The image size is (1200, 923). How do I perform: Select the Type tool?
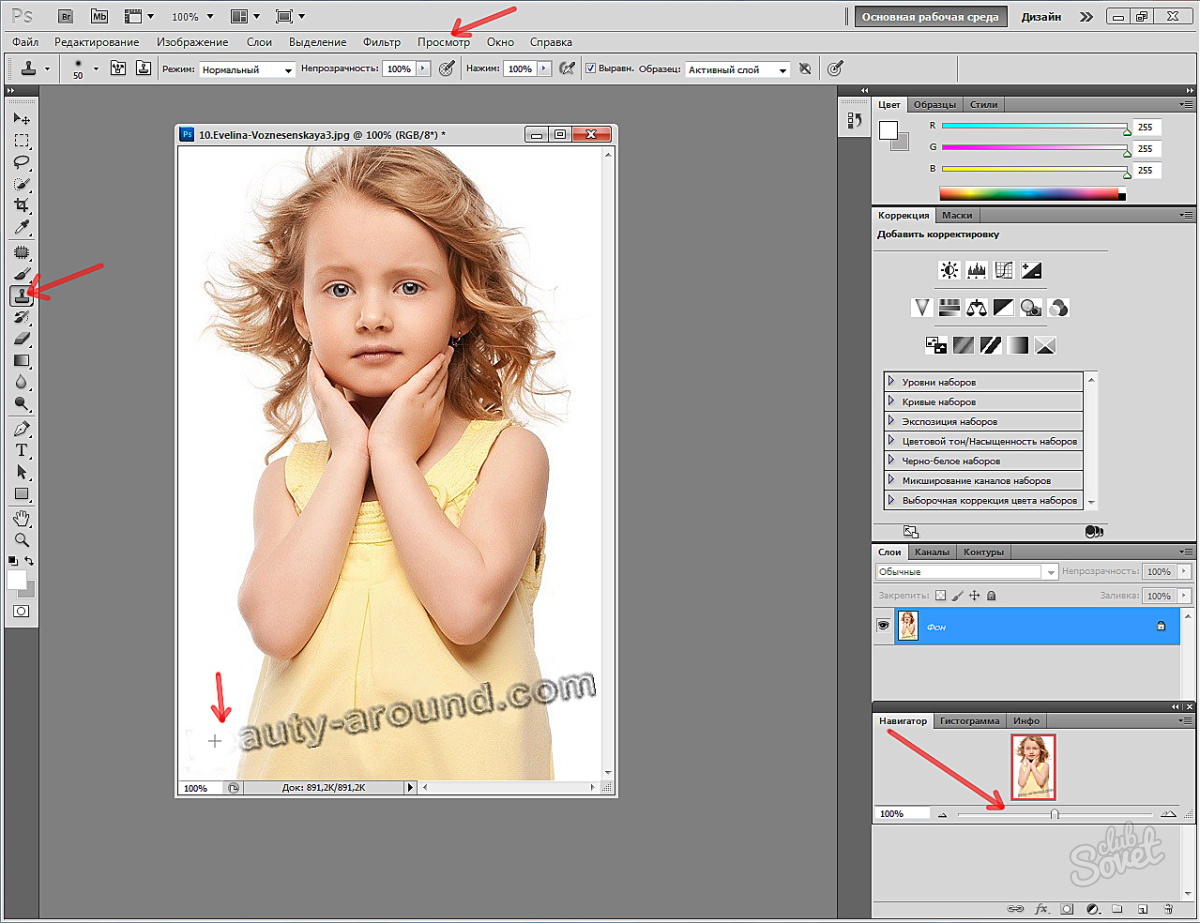tap(21, 451)
